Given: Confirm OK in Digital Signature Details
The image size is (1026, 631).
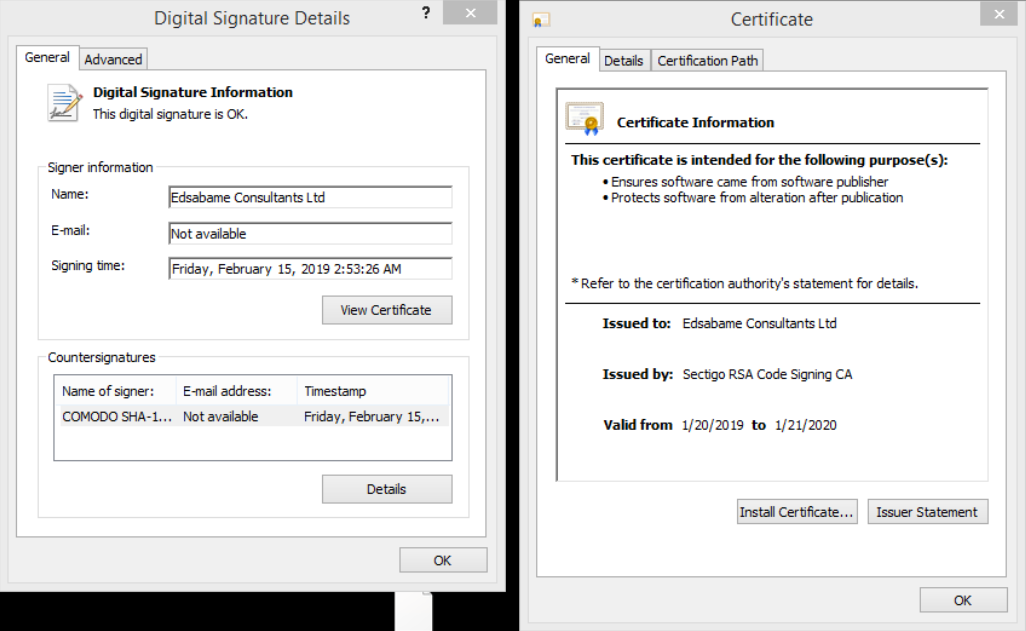Looking at the screenshot, I should click(442, 561).
